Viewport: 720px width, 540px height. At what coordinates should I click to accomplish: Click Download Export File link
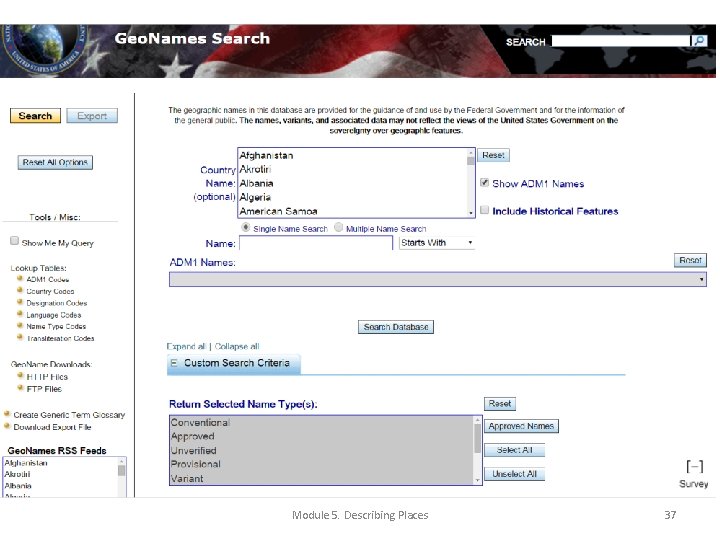point(52,427)
